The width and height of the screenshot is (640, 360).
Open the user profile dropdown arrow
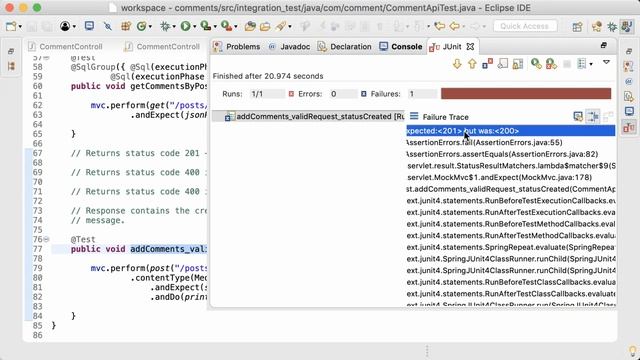click(74, 27)
